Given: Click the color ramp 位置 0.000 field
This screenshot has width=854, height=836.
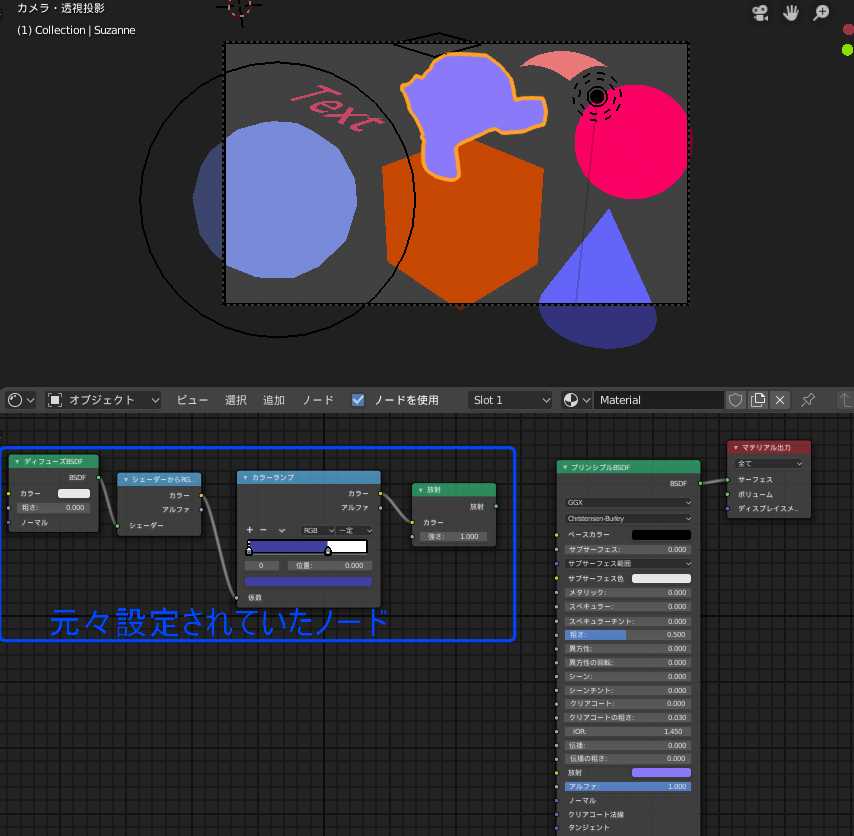Looking at the screenshot, I should (x=330, y=565).
